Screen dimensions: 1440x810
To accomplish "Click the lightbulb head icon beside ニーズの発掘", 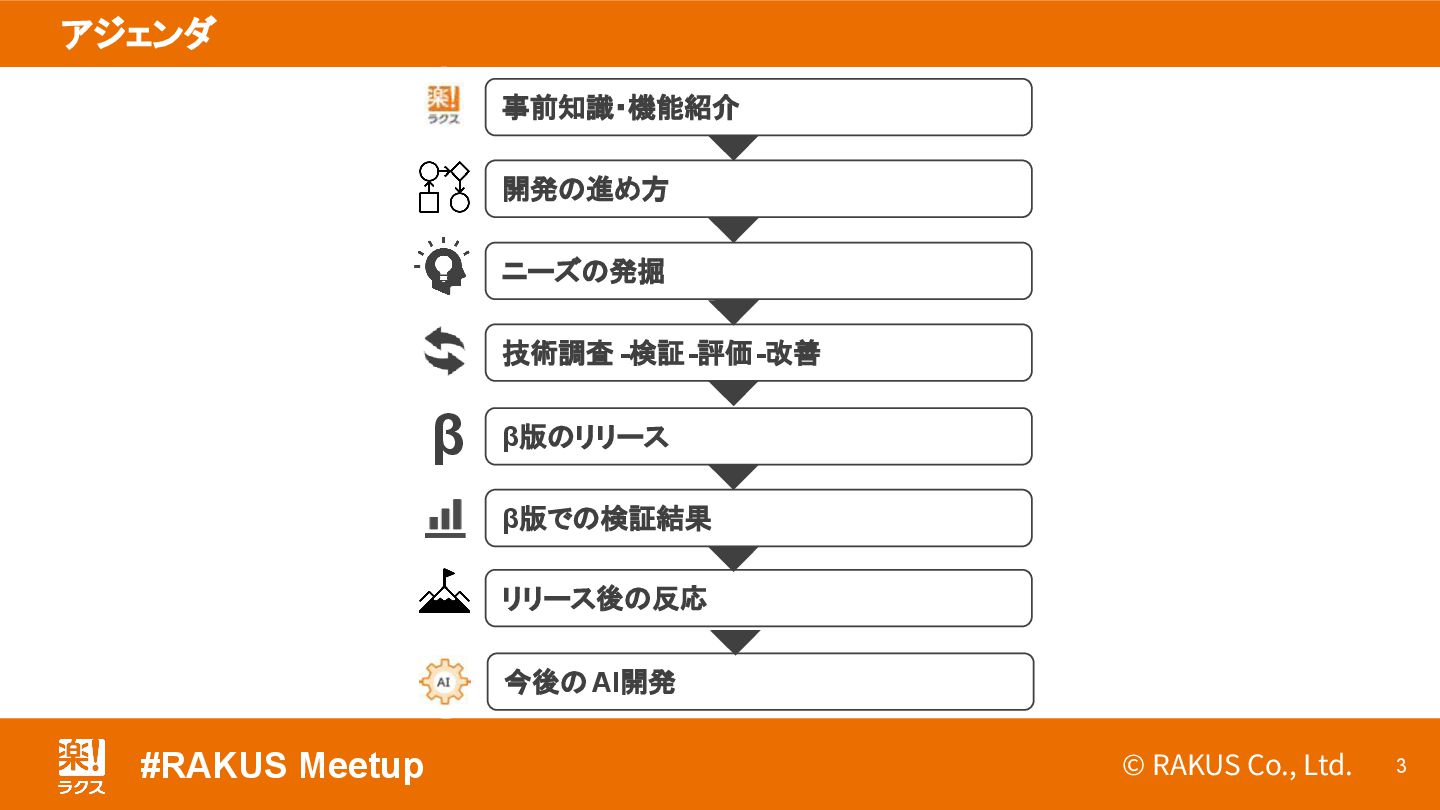I will [442, 267].
